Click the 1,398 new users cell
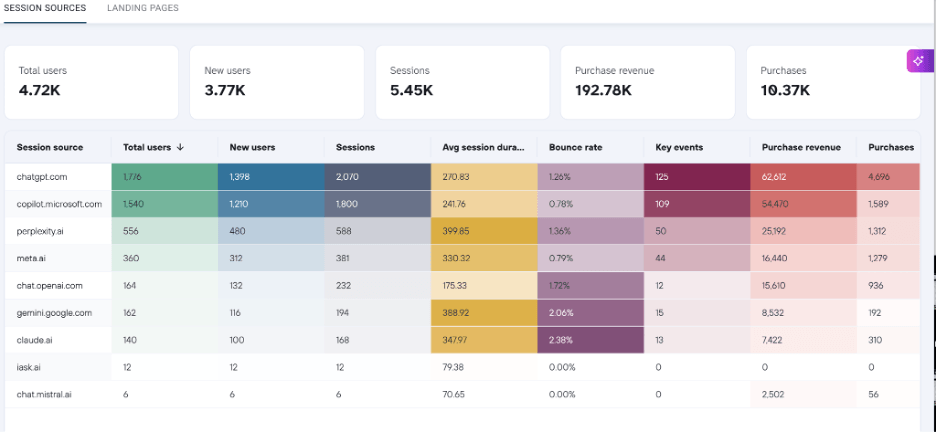Image resolution: width=936 pixels, height=432 pixels. tap(271, 177)
